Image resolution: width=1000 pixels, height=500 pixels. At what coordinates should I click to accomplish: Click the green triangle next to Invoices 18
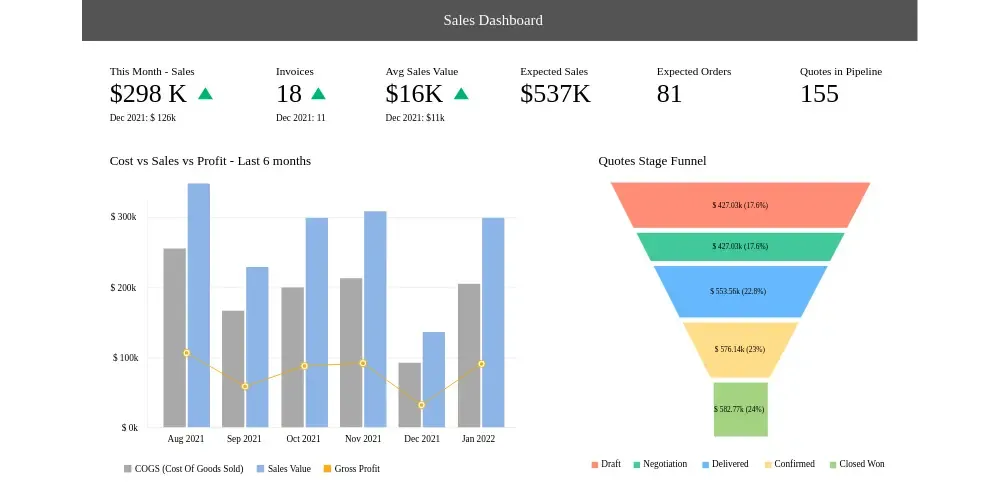pos(318,94)
